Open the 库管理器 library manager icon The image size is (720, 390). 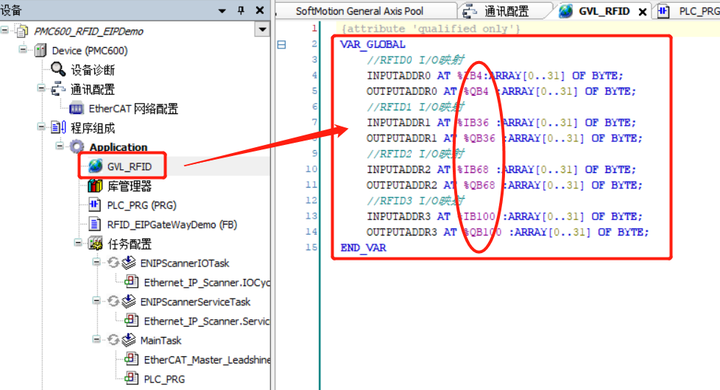[x=95, y=186]
